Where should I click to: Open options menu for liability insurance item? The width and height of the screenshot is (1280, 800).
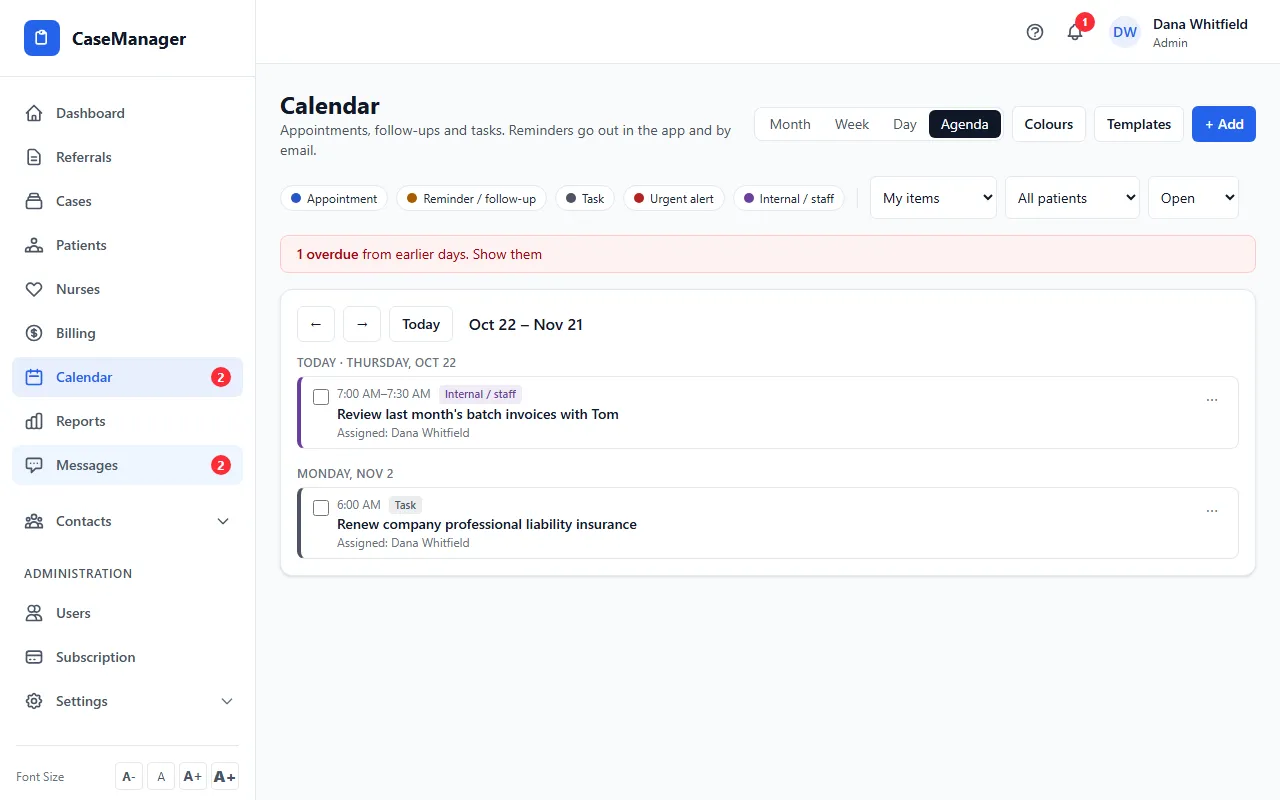tap(1212, 511)
